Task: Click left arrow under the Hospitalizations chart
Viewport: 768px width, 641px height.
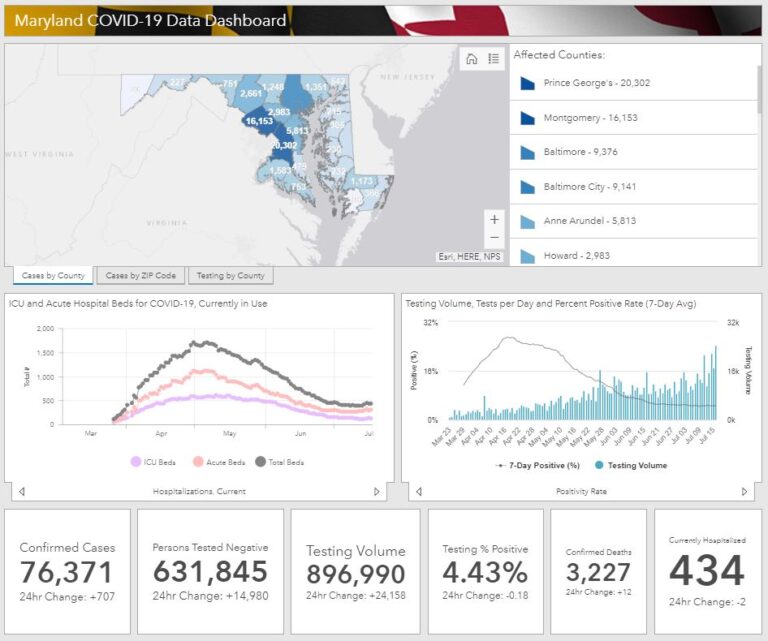Action: pos(22,491)
